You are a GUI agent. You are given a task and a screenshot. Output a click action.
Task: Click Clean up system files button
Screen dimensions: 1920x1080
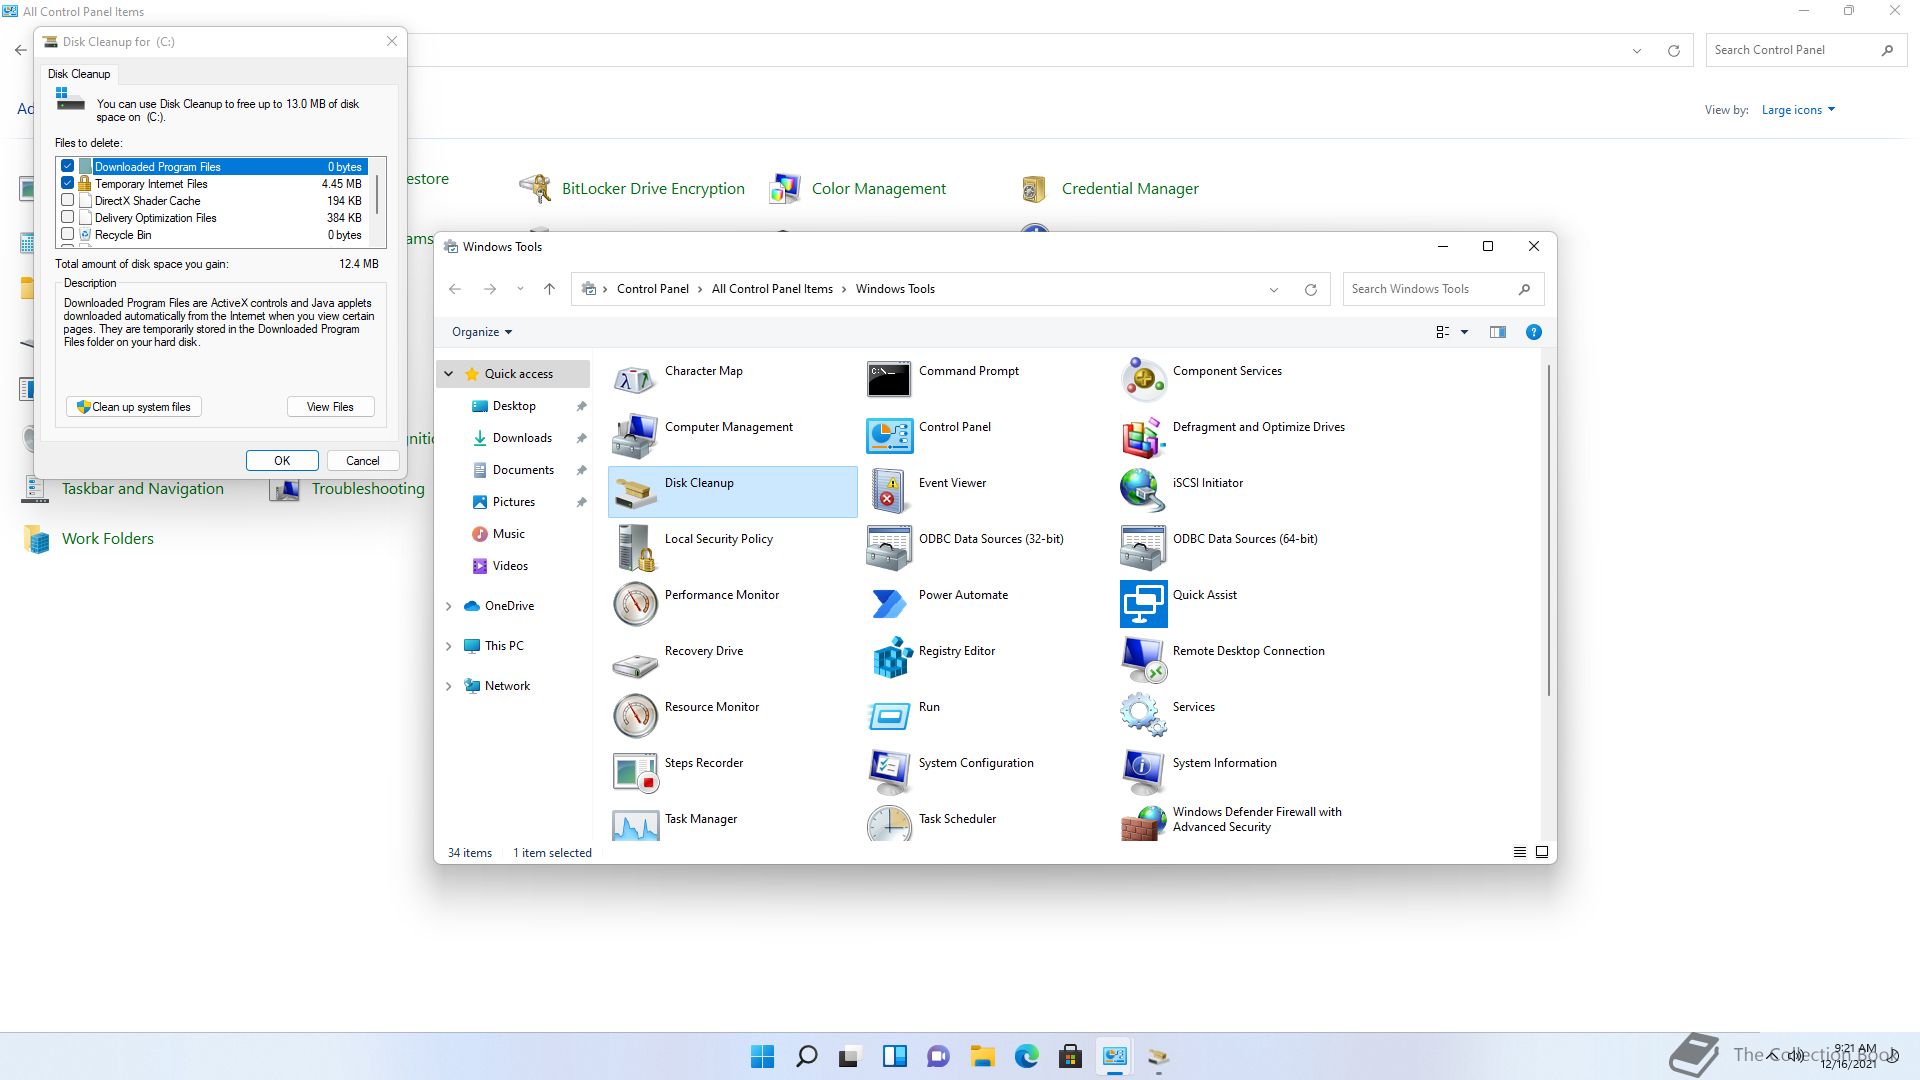point(134,407)
